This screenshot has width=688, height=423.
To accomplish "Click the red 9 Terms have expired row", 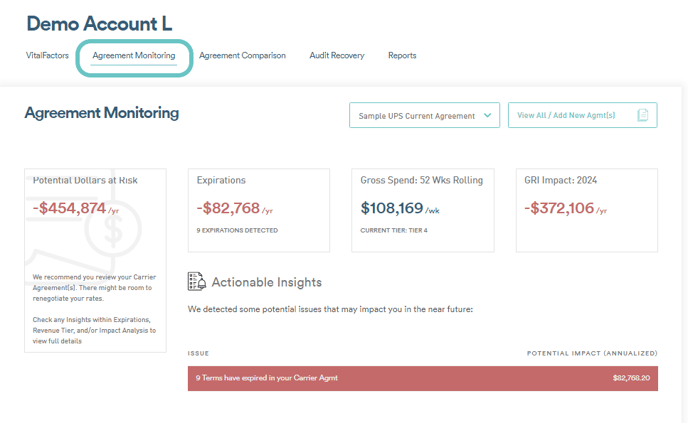I will pyautogui.click(x=423, y=378).
